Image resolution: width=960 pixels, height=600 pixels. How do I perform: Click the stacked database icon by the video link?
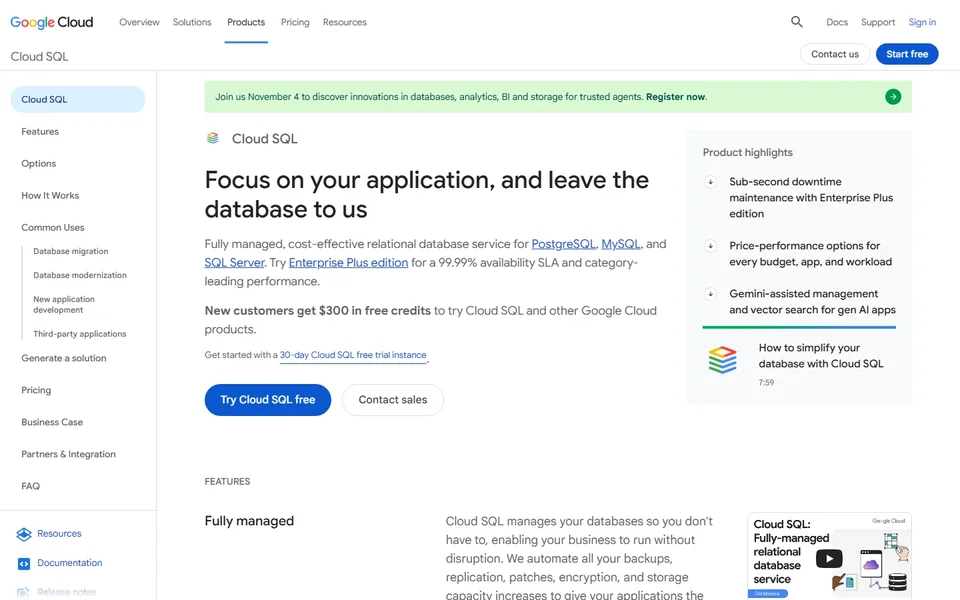(722, 359)
